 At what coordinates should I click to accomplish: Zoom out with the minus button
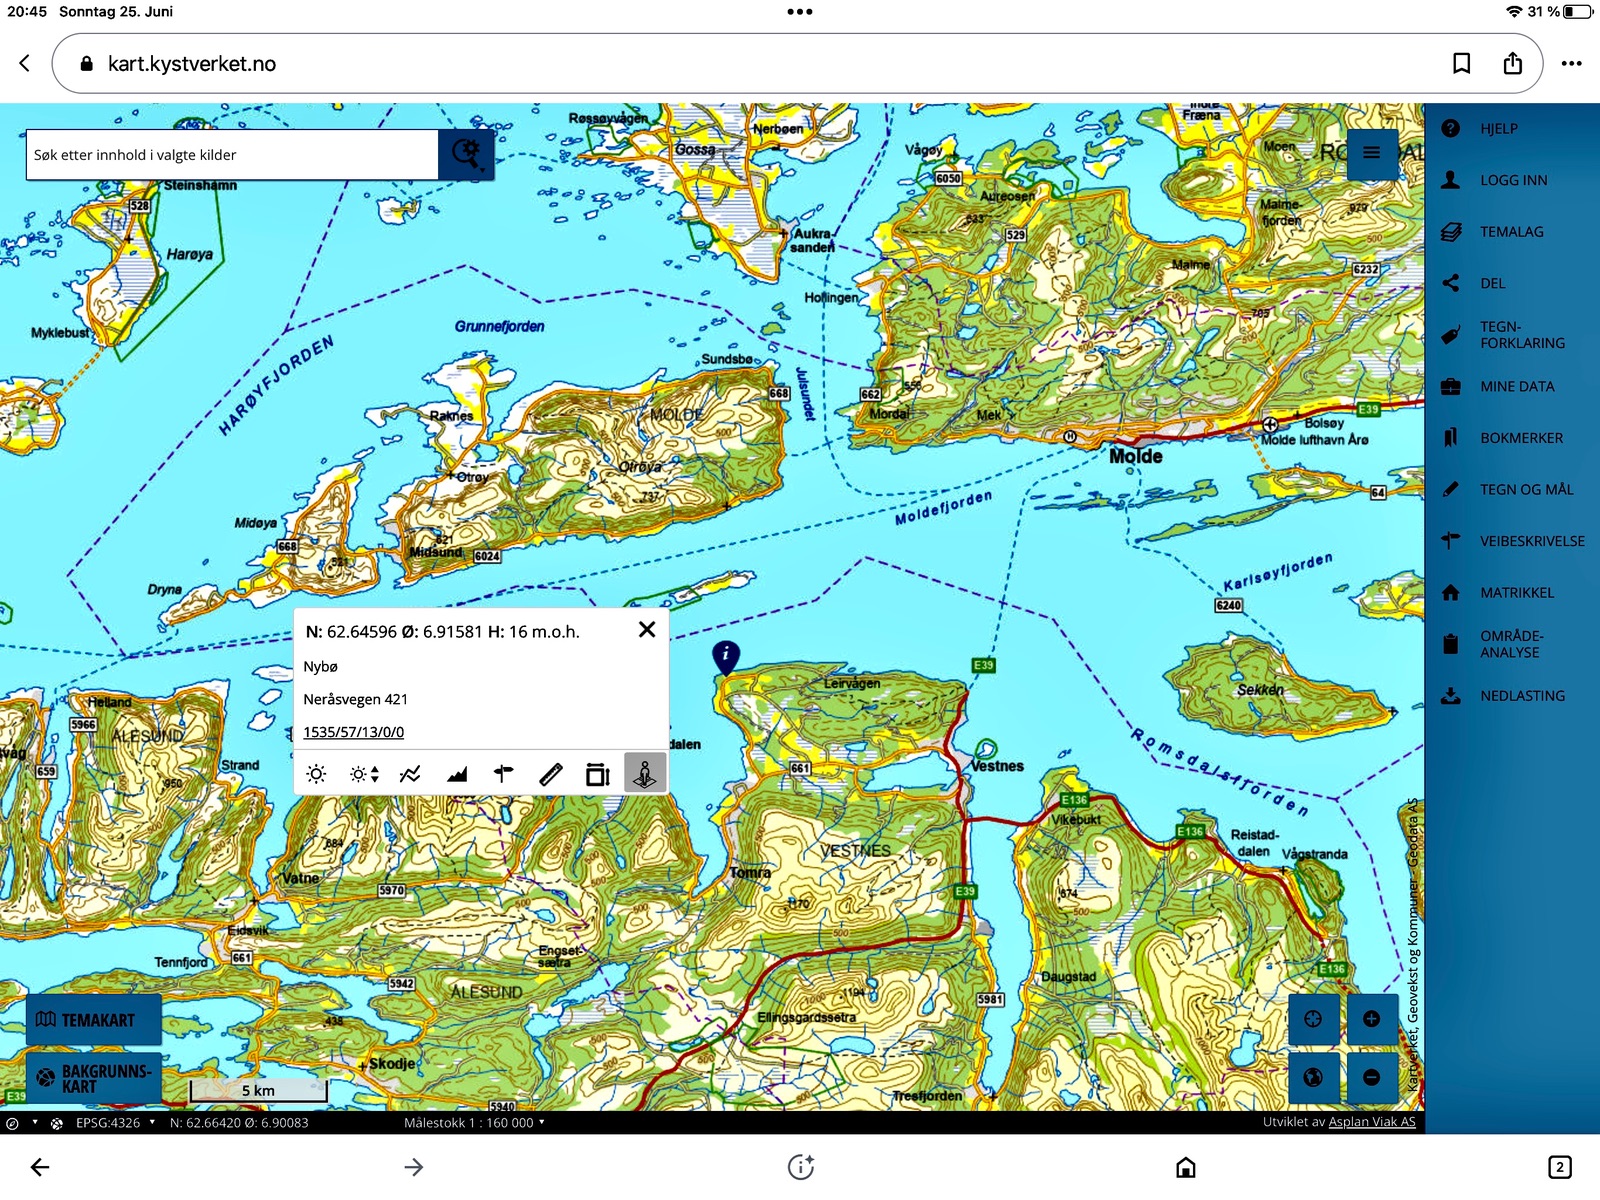[x=1371, y=1077]
